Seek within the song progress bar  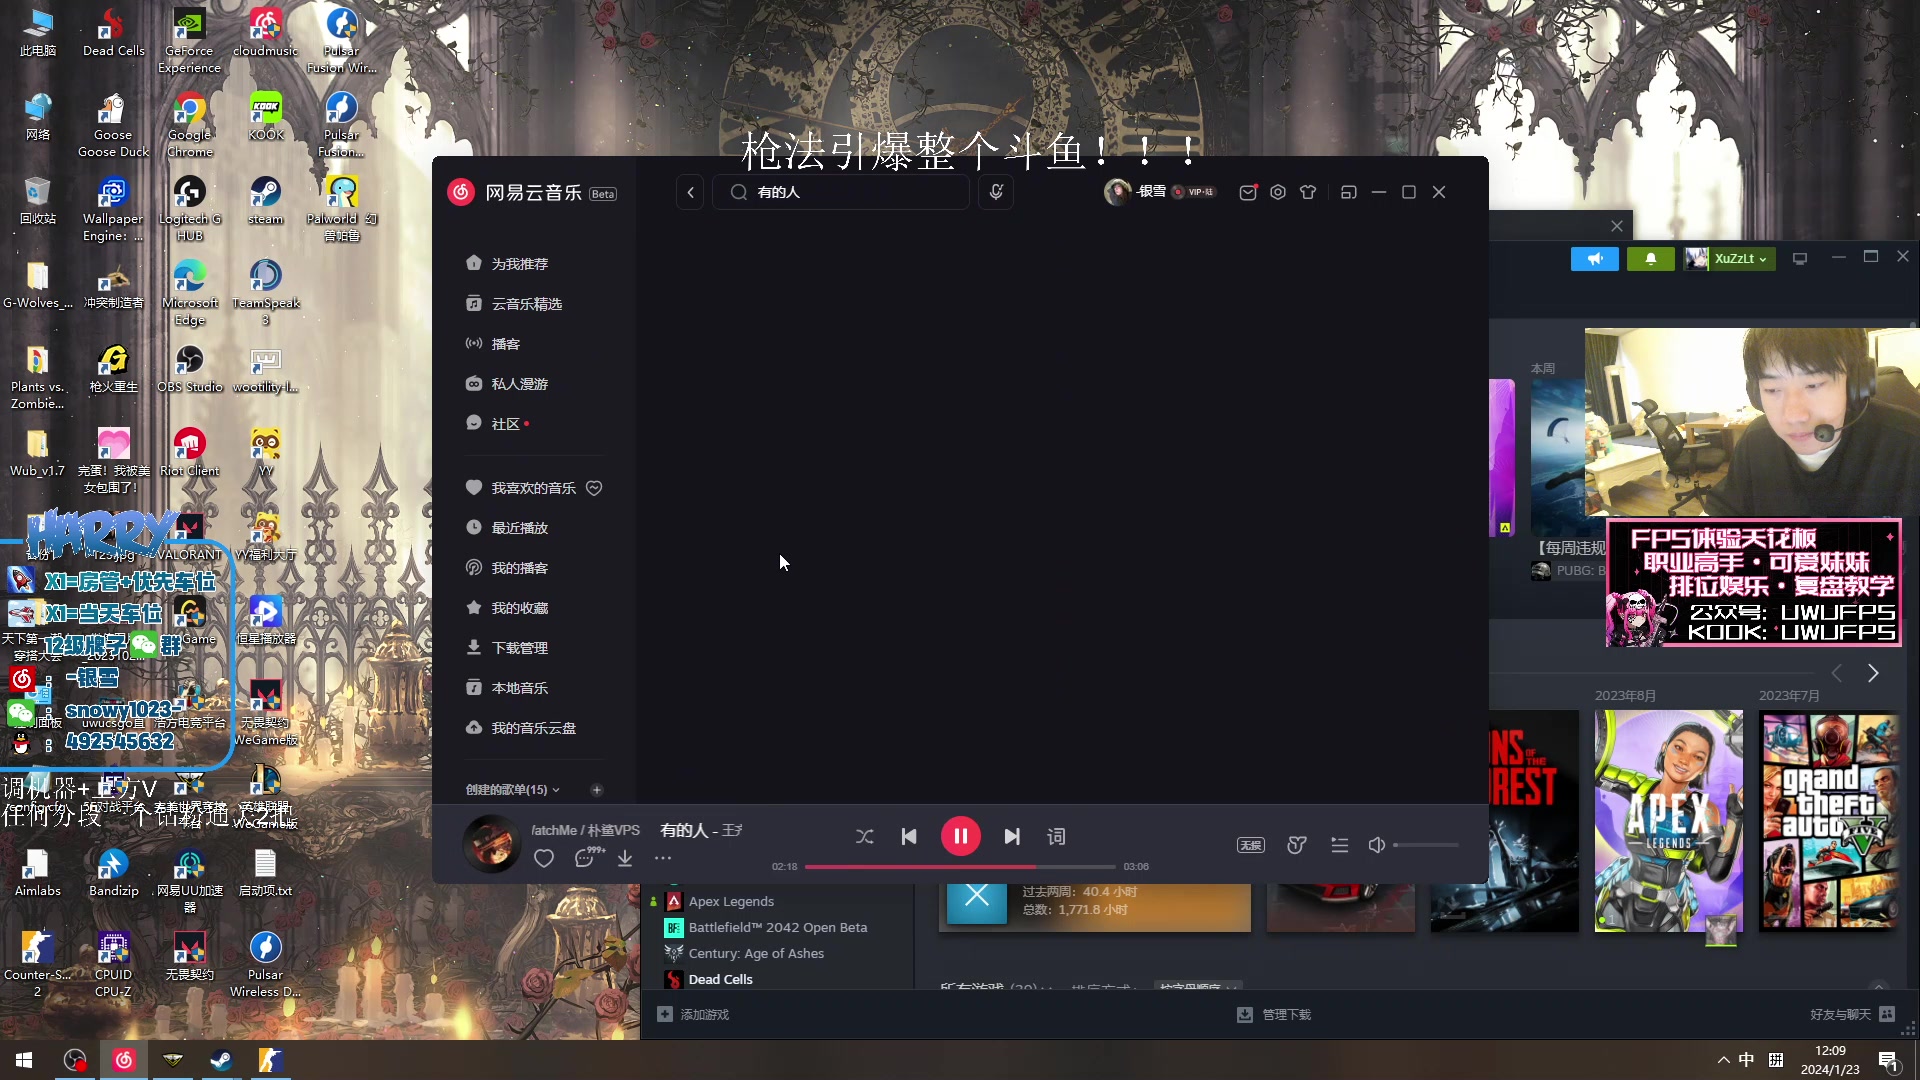(x=960, y=866)
